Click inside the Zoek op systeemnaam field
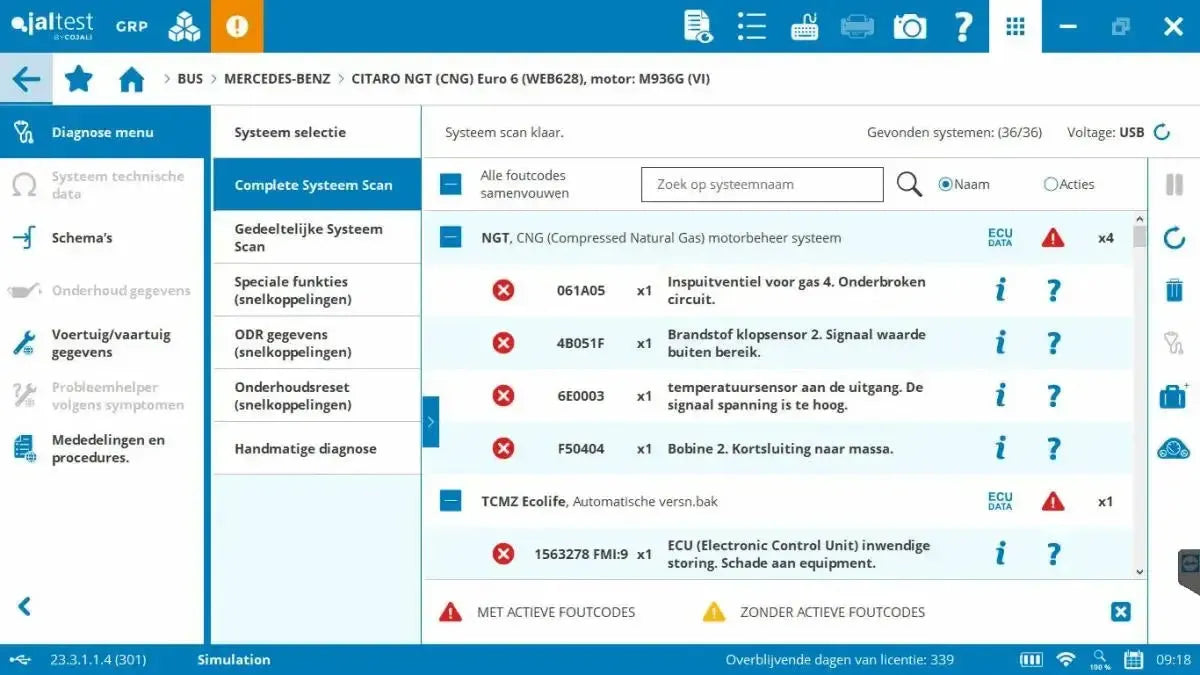 [x=761, y=184]
